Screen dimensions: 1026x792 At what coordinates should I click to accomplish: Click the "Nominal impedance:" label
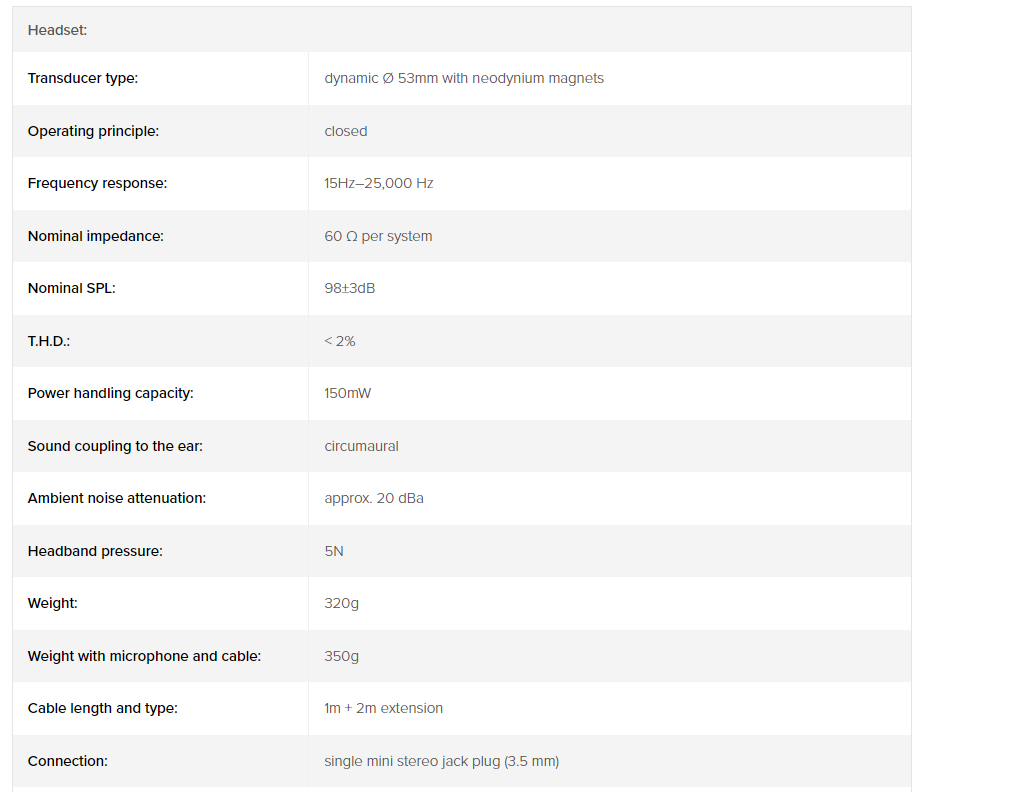[x=95, y=236]
